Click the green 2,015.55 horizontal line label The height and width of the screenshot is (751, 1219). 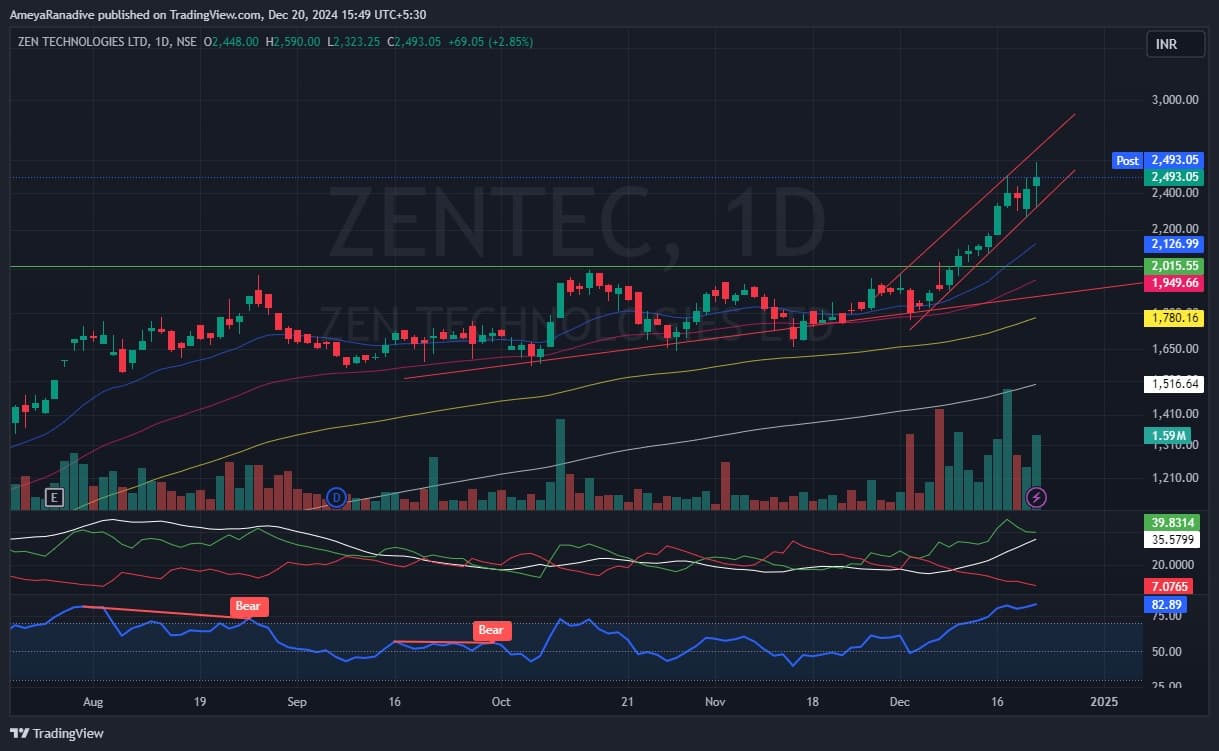[x=1174, y=266]
